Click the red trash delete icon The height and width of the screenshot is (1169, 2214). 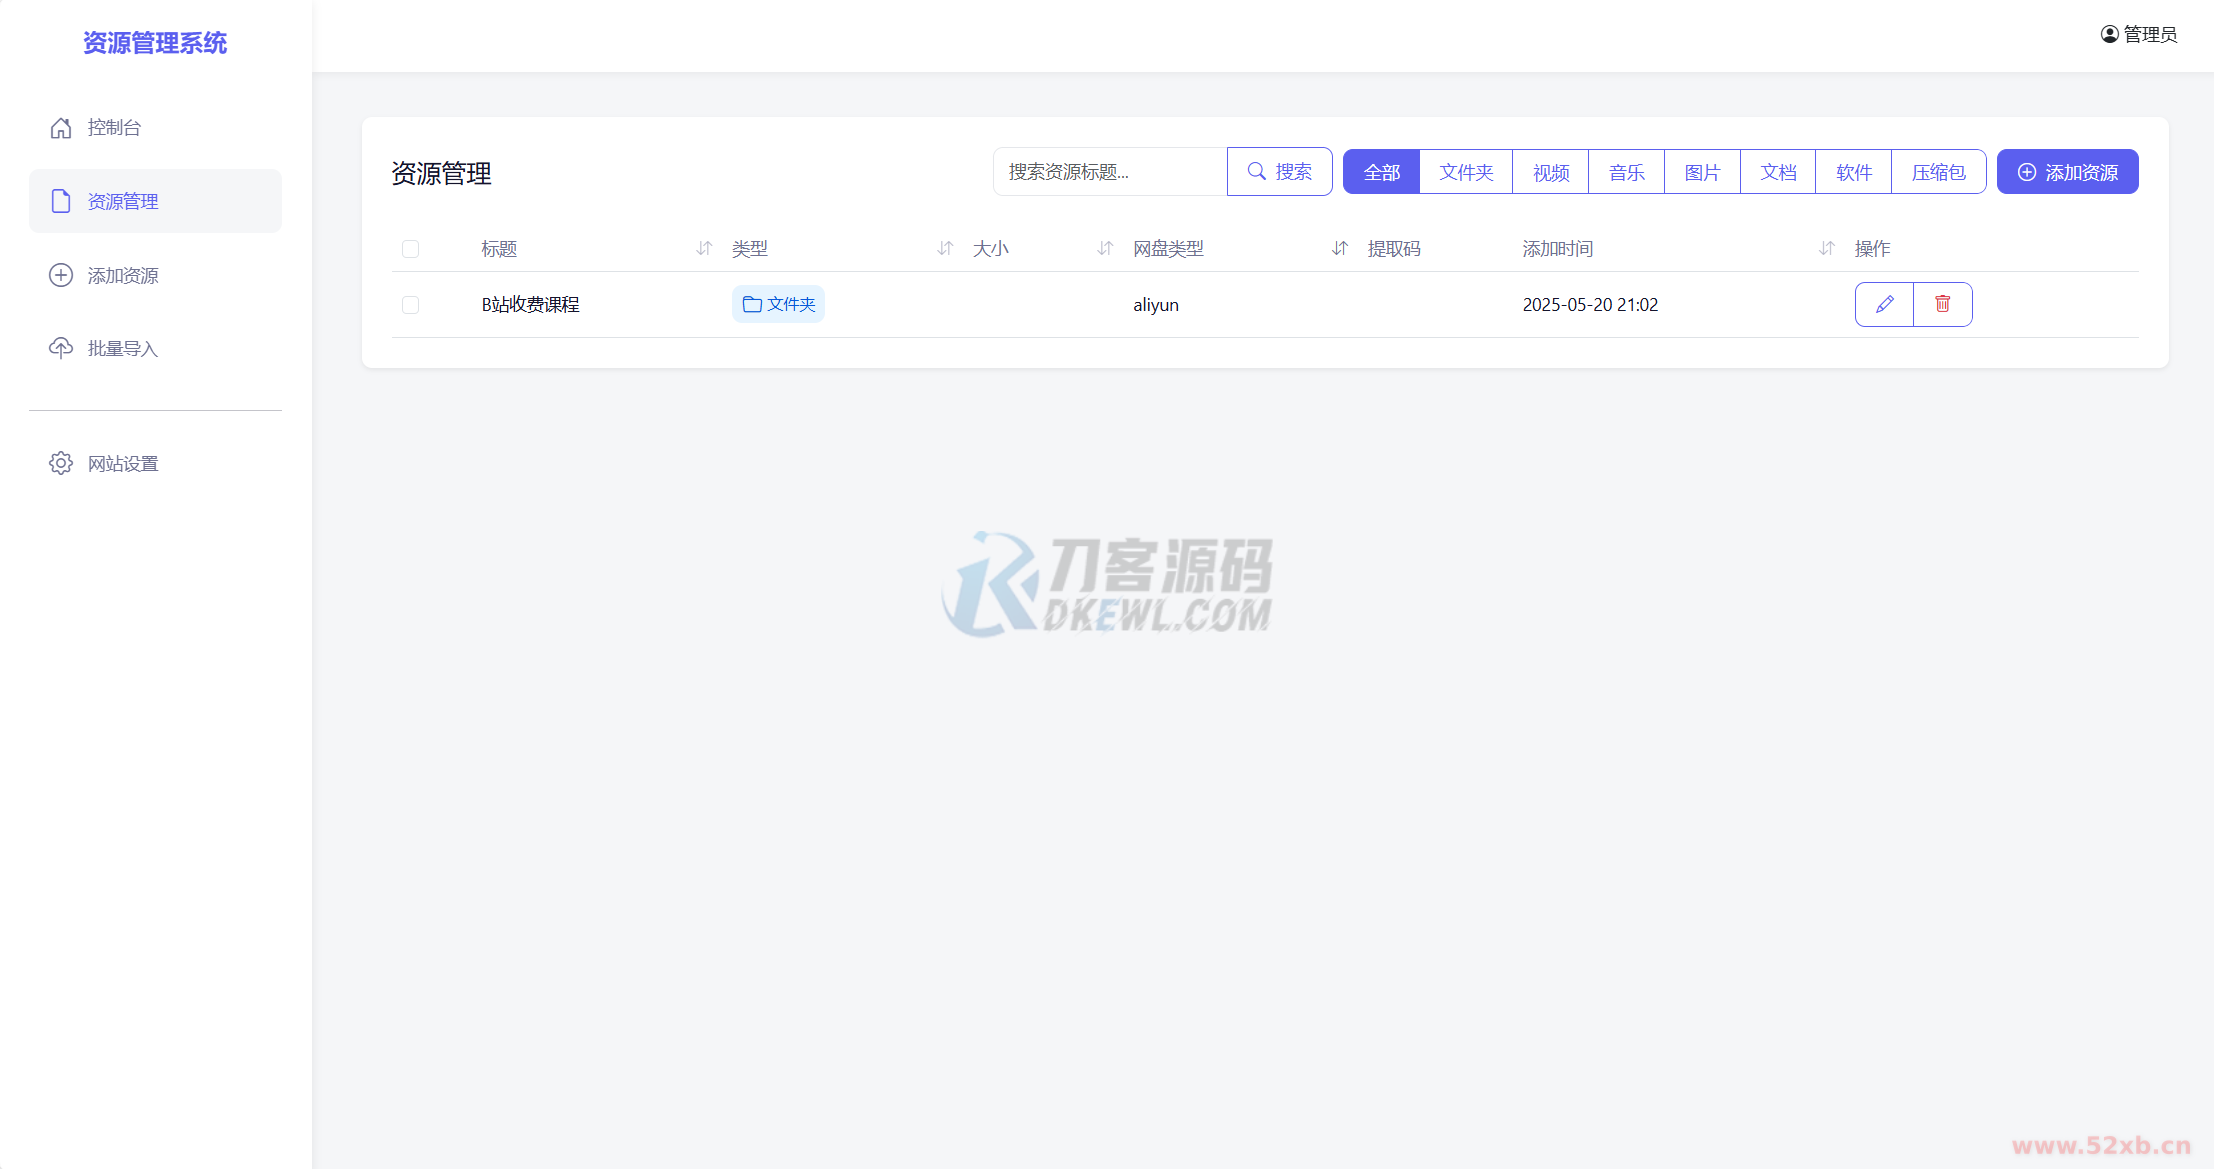click(1942, 304)
